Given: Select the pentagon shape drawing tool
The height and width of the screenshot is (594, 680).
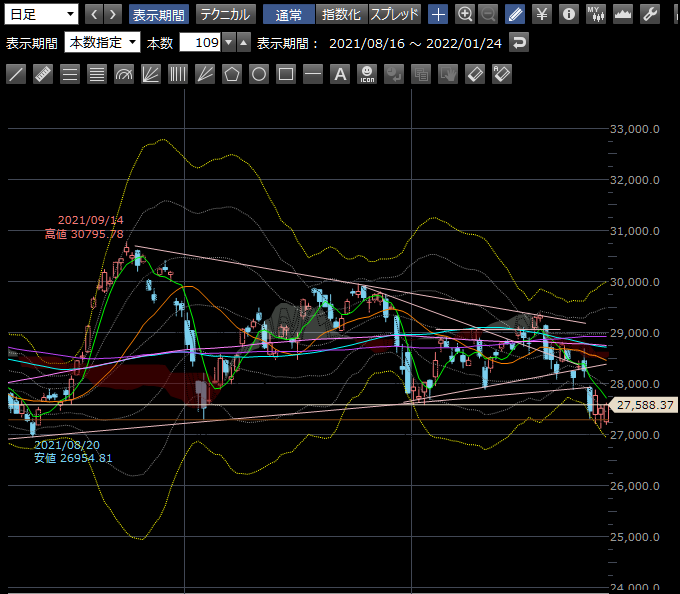Looking at the screenshot, I should 232,74.
